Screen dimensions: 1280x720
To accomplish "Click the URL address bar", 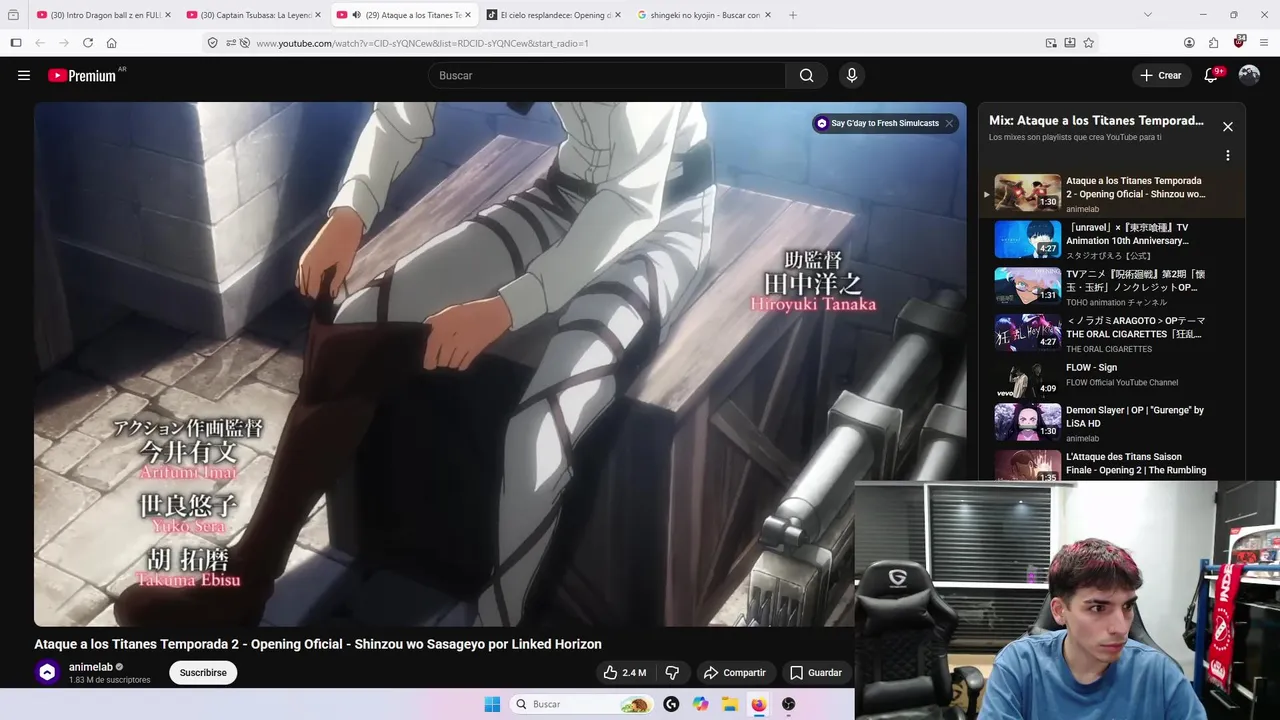I will click(x=640, y=43).
